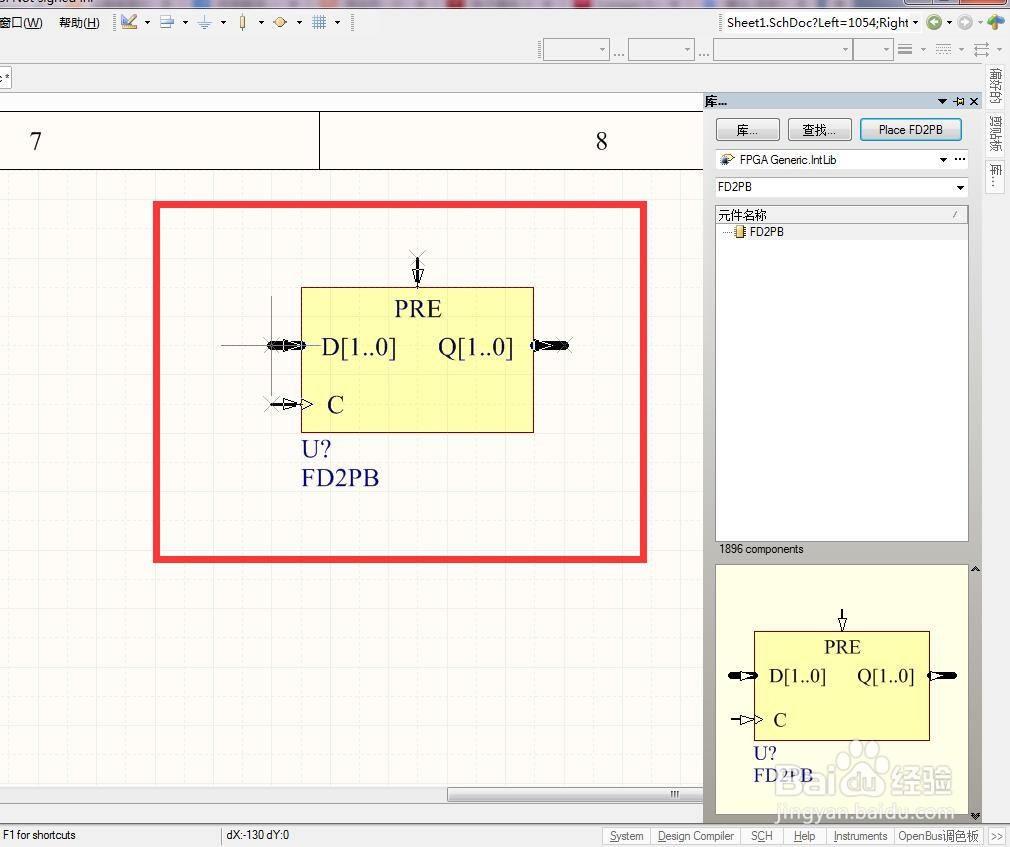Image resolution: width=1010 pixels, height=847 pixels.
Task: Expand the alignment tools dropdown arrow
Action: click(186, 23)
